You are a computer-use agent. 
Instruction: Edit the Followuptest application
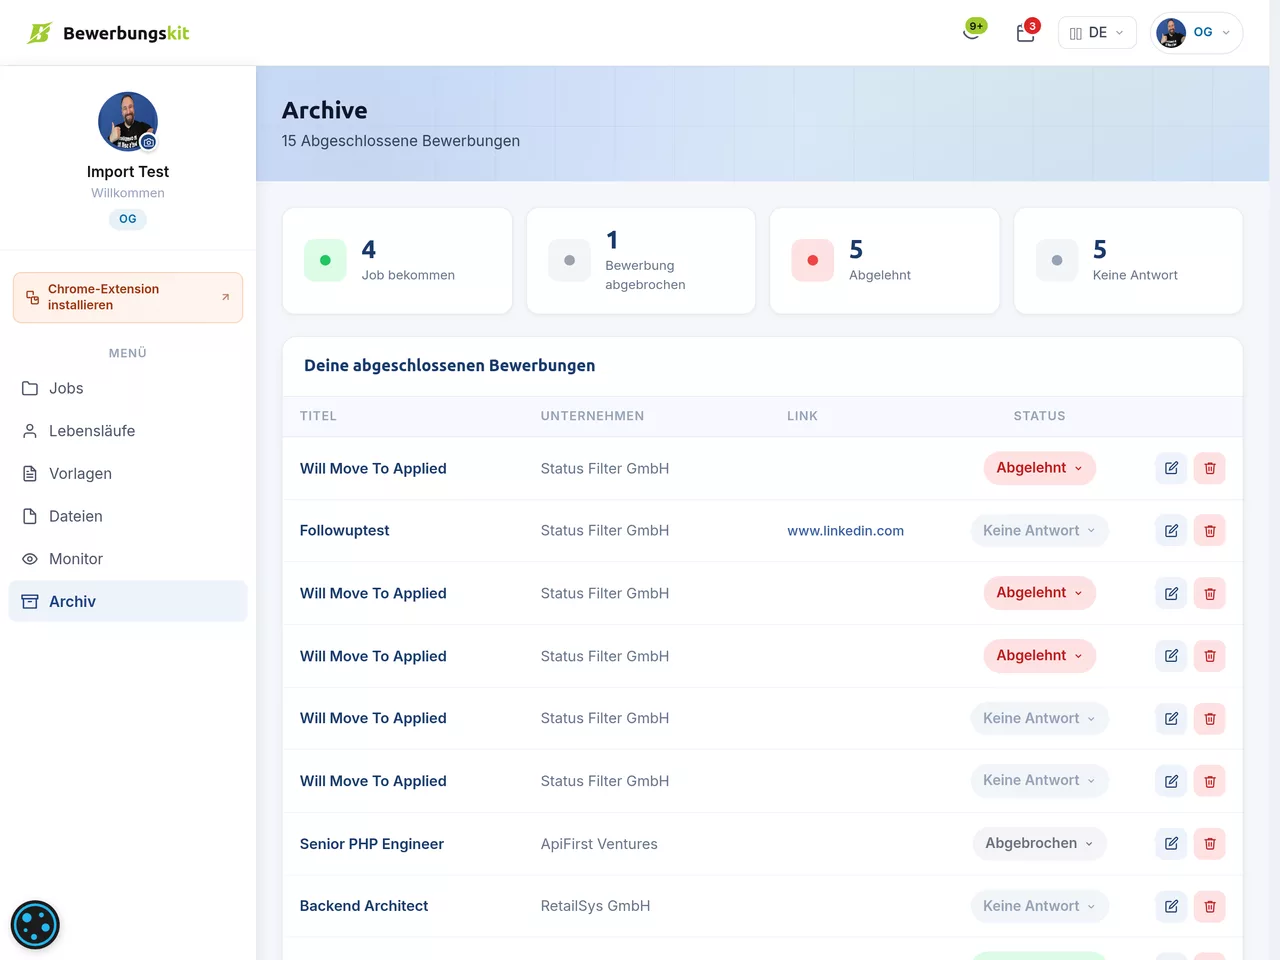point(1171,531)
